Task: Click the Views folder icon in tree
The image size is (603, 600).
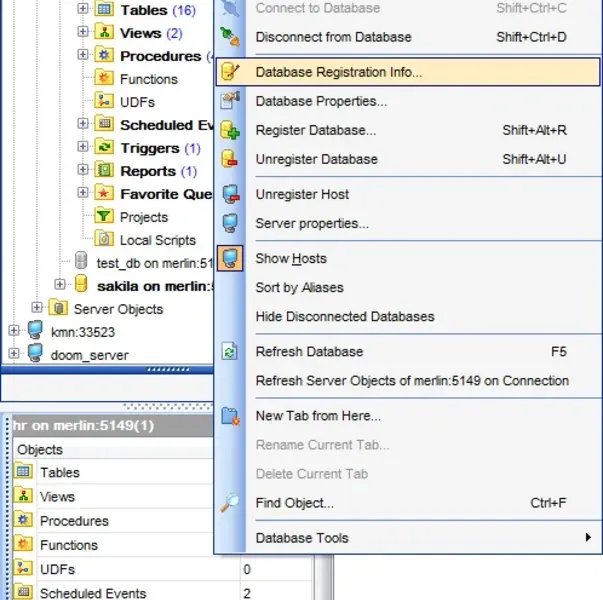Action: [x=104, y=32]
